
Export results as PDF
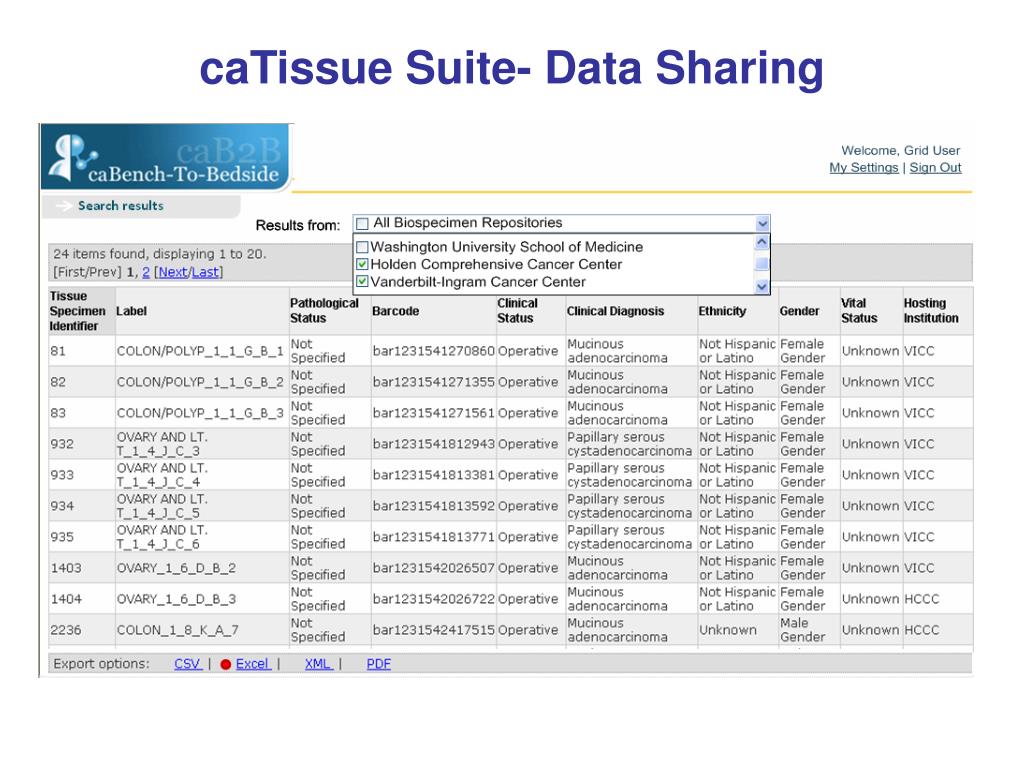click(379, 664)
